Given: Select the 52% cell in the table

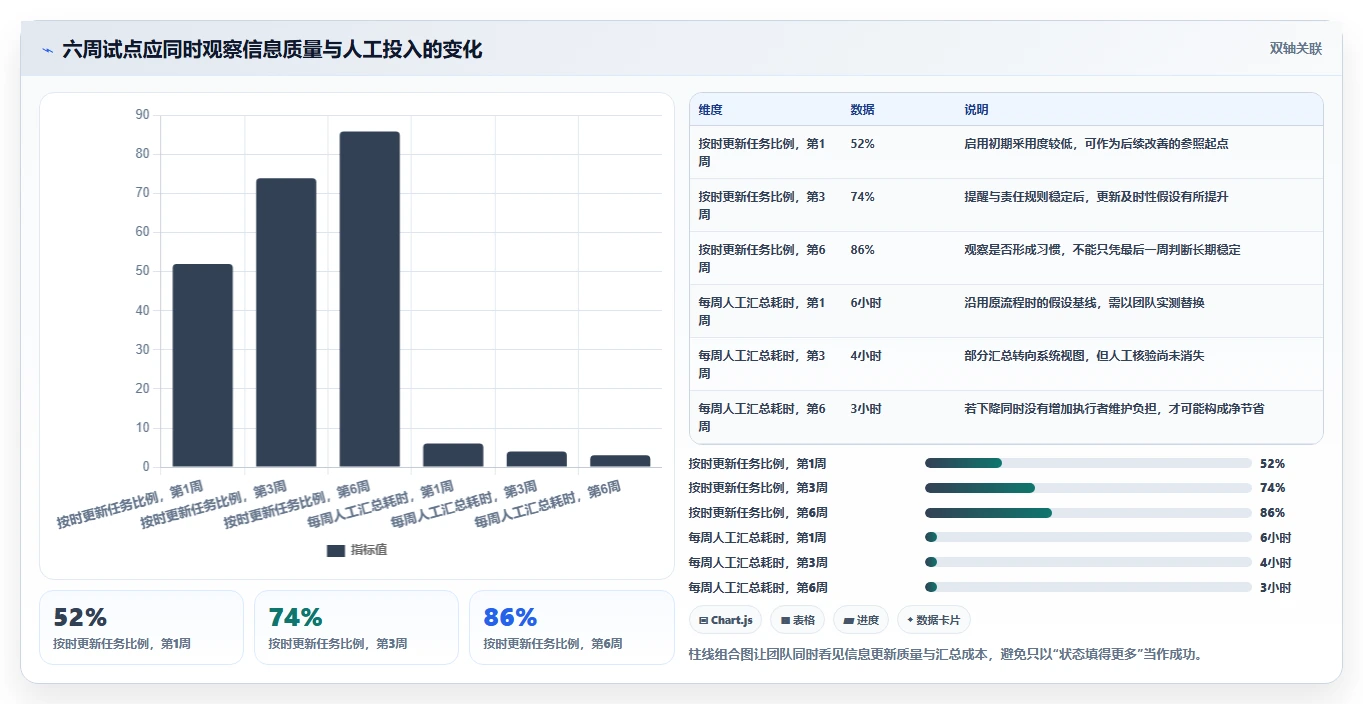Looking at the screenshot, I should pyautogui.click(x=863, y=144).
